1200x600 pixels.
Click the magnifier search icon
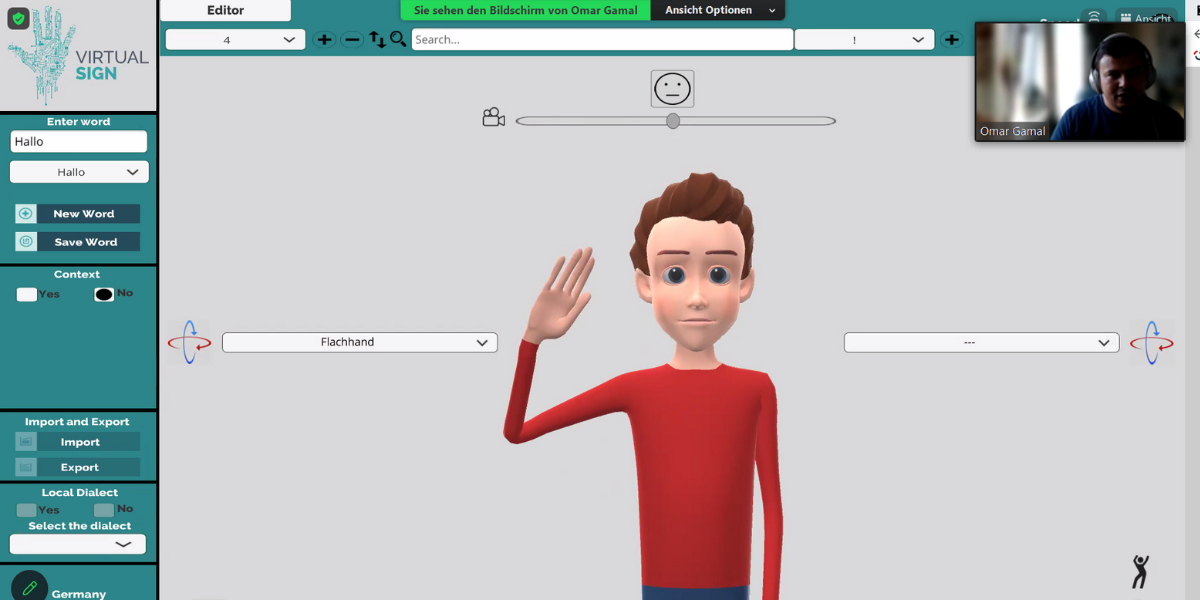398,39
